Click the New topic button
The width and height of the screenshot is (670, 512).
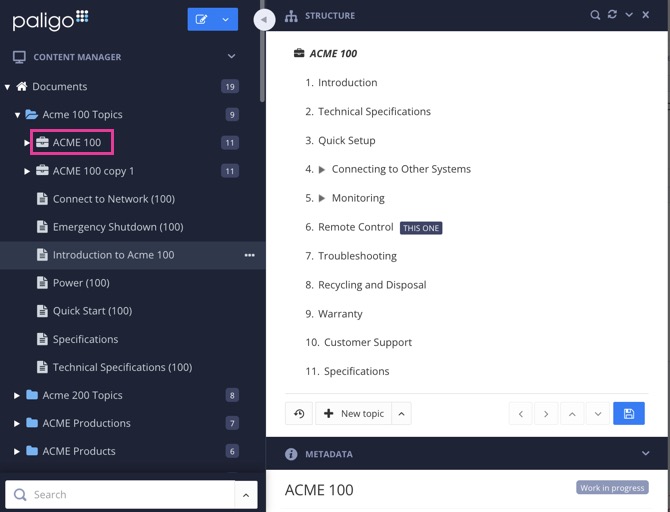pyautogui.click(x=353, y=414)
